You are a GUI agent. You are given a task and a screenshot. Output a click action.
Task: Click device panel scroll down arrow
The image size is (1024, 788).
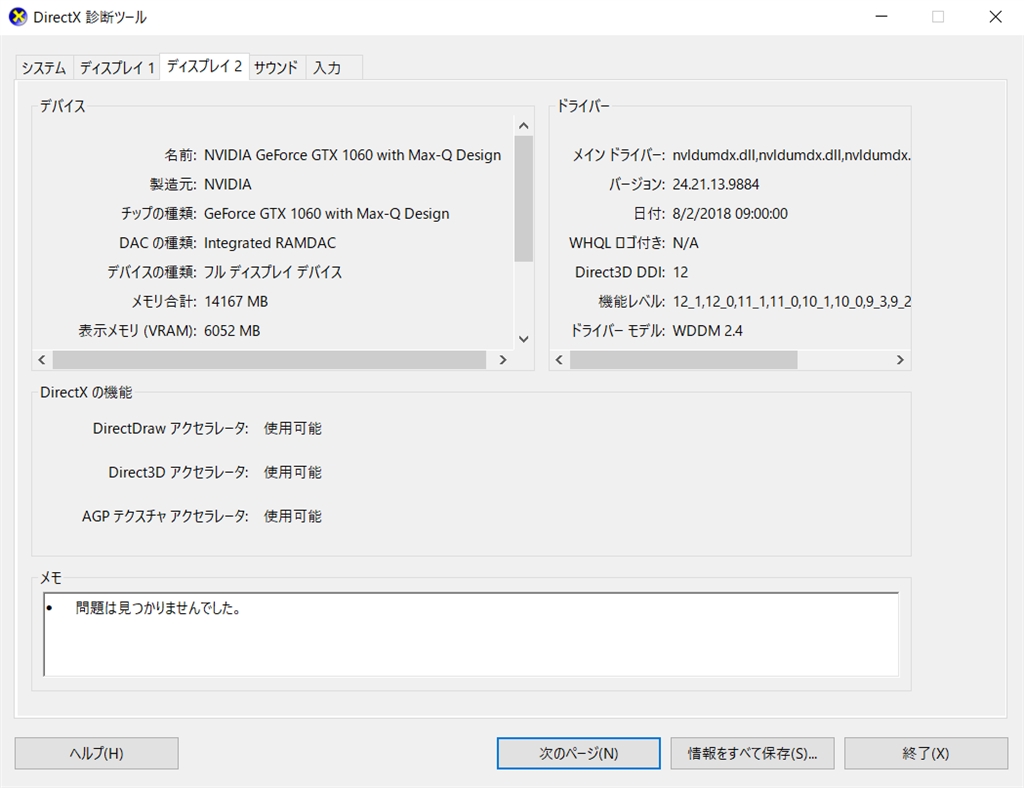(523, 339)
